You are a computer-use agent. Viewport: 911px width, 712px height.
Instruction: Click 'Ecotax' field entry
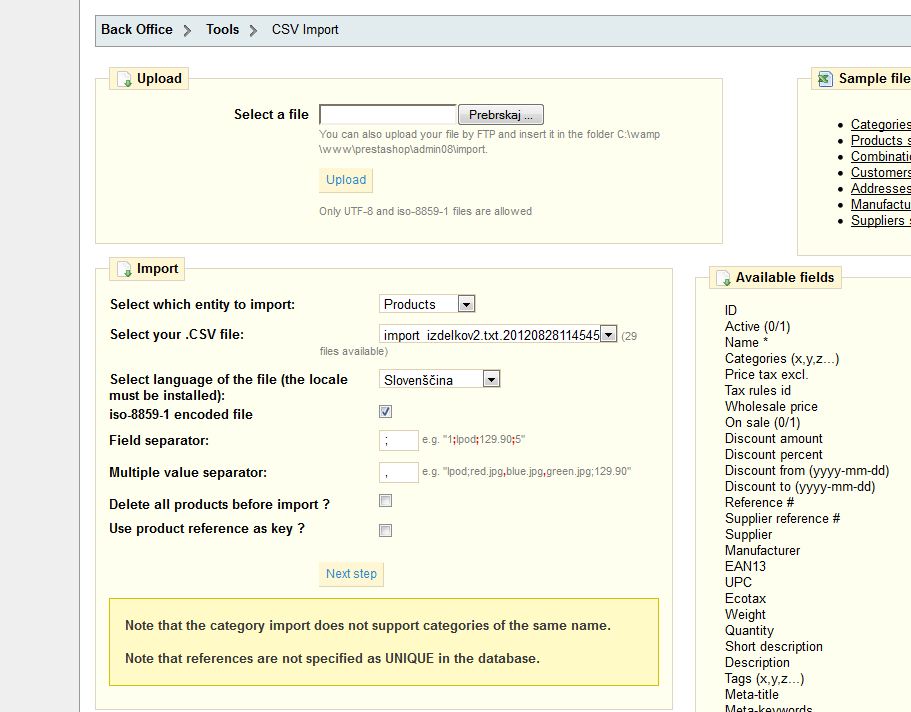click(x=745, y=598)
